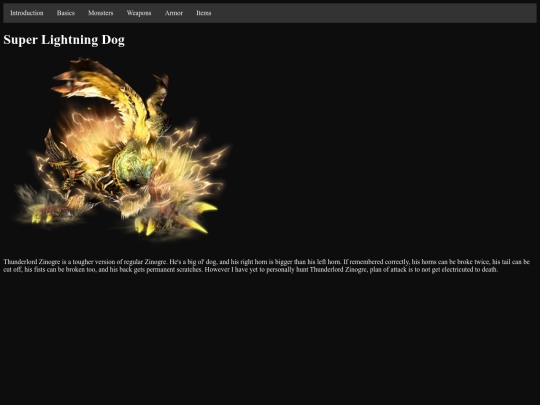Open the Introduction page in the navbar
The image size is (540, 405).
pos(27,13)
